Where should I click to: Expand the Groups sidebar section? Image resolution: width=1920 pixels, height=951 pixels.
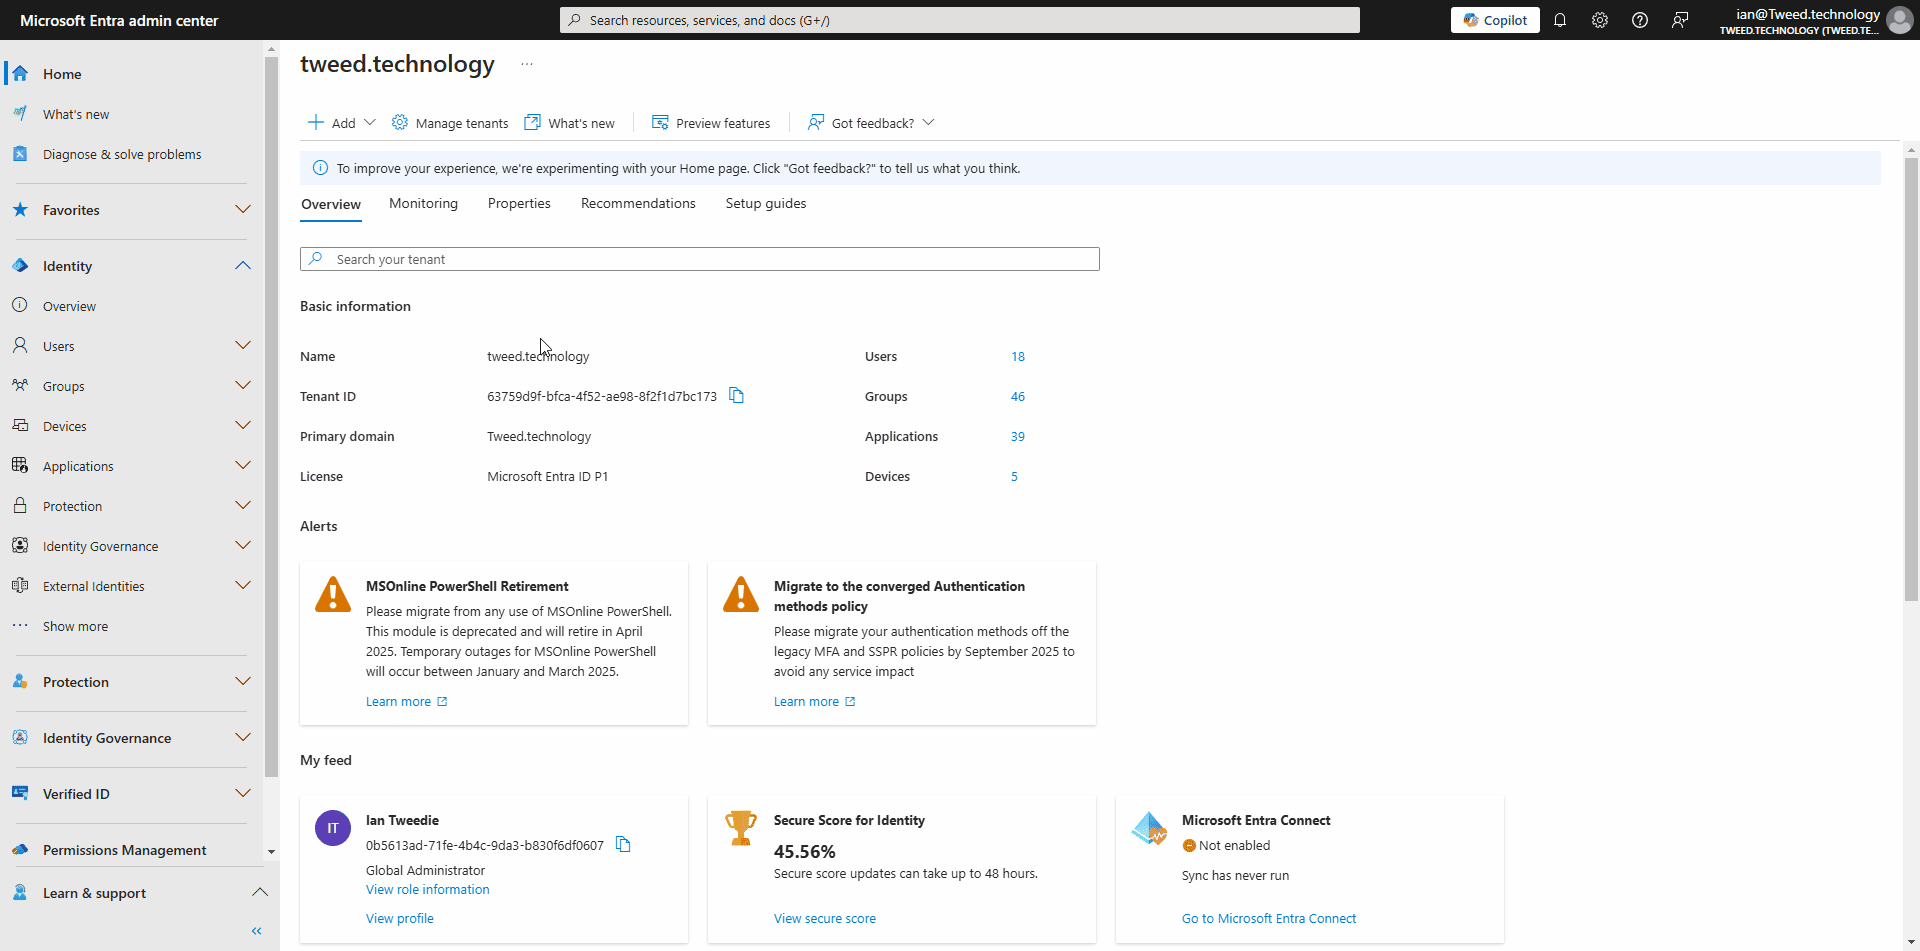click(x=243, y=385)
